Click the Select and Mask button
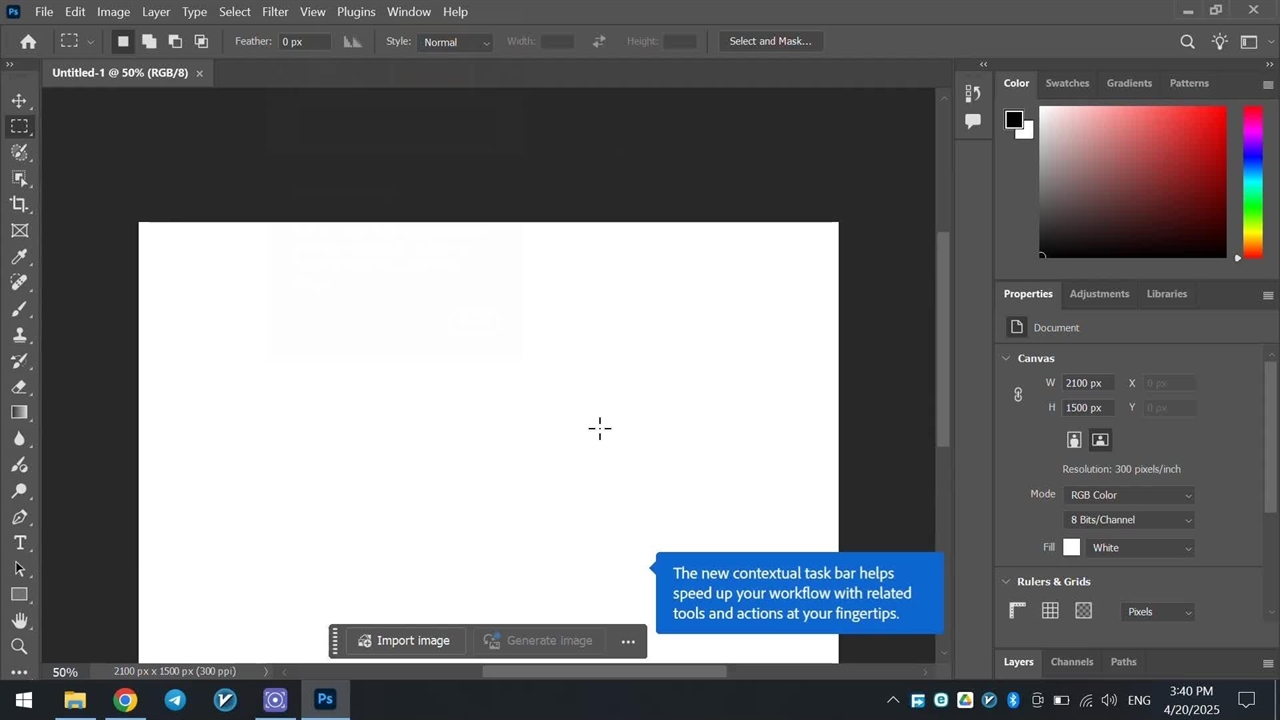Viewport: 1280px width, 720px height. 770,41
